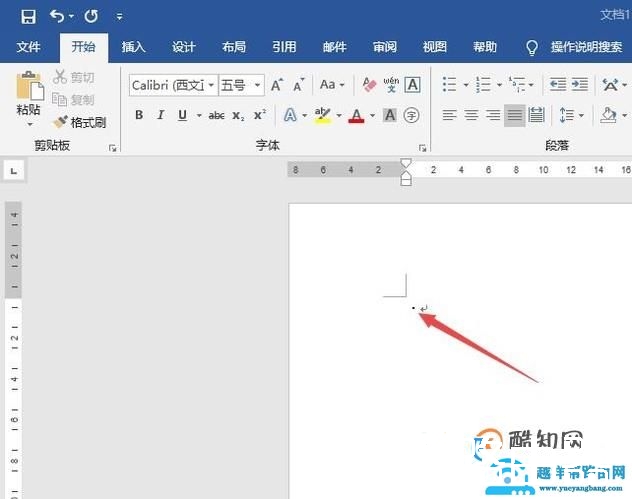Save the document with the floppy disk icon
The height and width of the screenshot is (499, 632).
pos(28,17)
